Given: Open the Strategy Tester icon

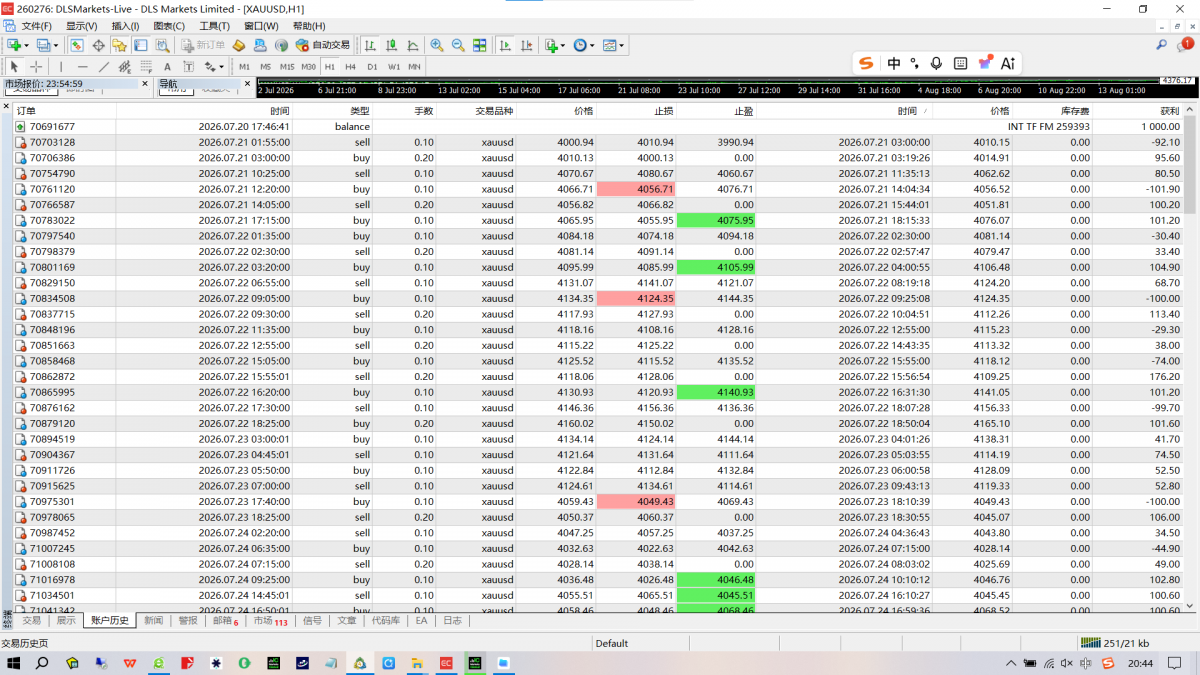Looking at the screenshot, I should coord(161,45).
